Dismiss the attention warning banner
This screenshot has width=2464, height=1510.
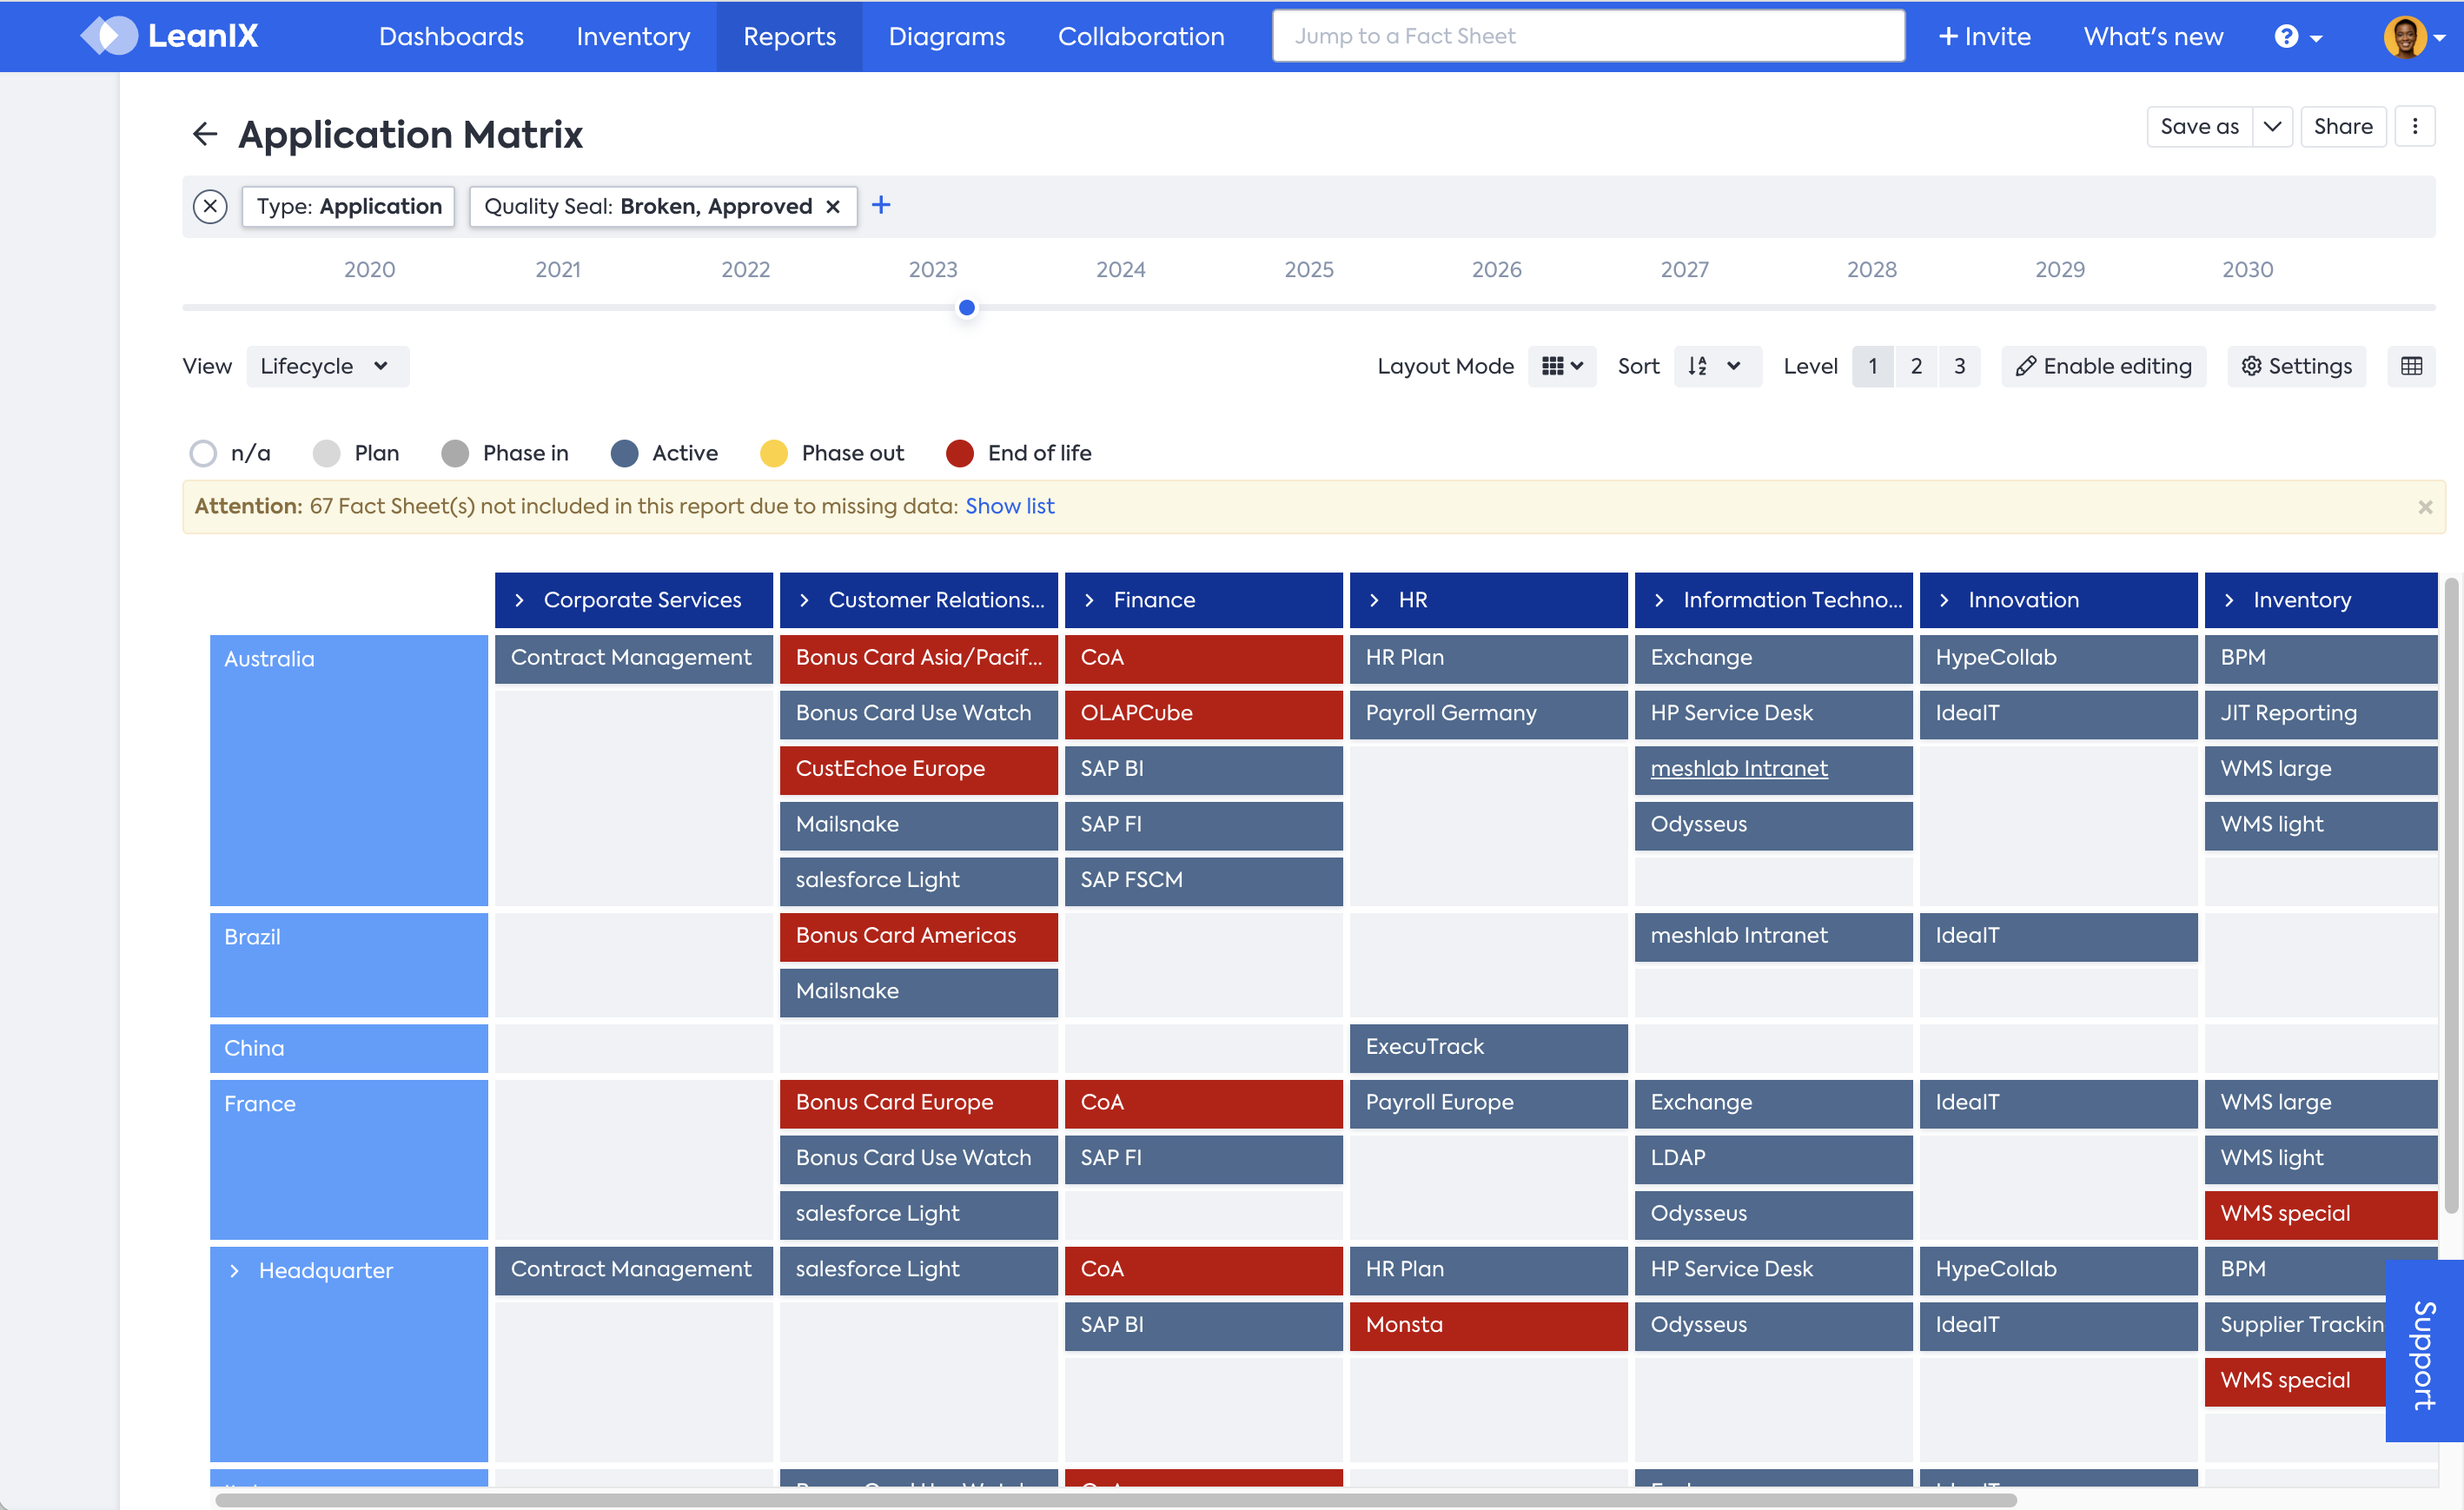tap(2425, 507)
